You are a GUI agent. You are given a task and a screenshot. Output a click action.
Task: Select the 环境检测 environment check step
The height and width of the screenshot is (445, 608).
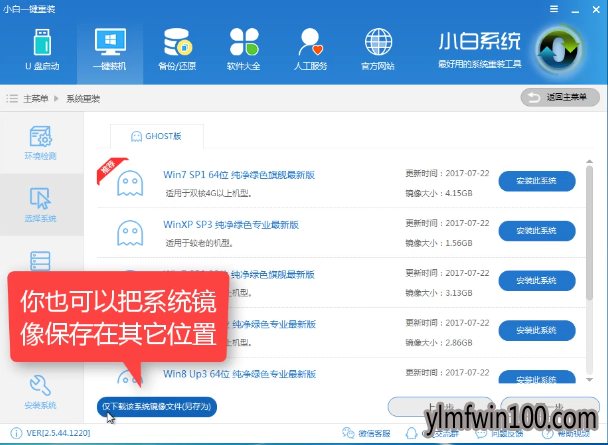[x=41, y=143]
